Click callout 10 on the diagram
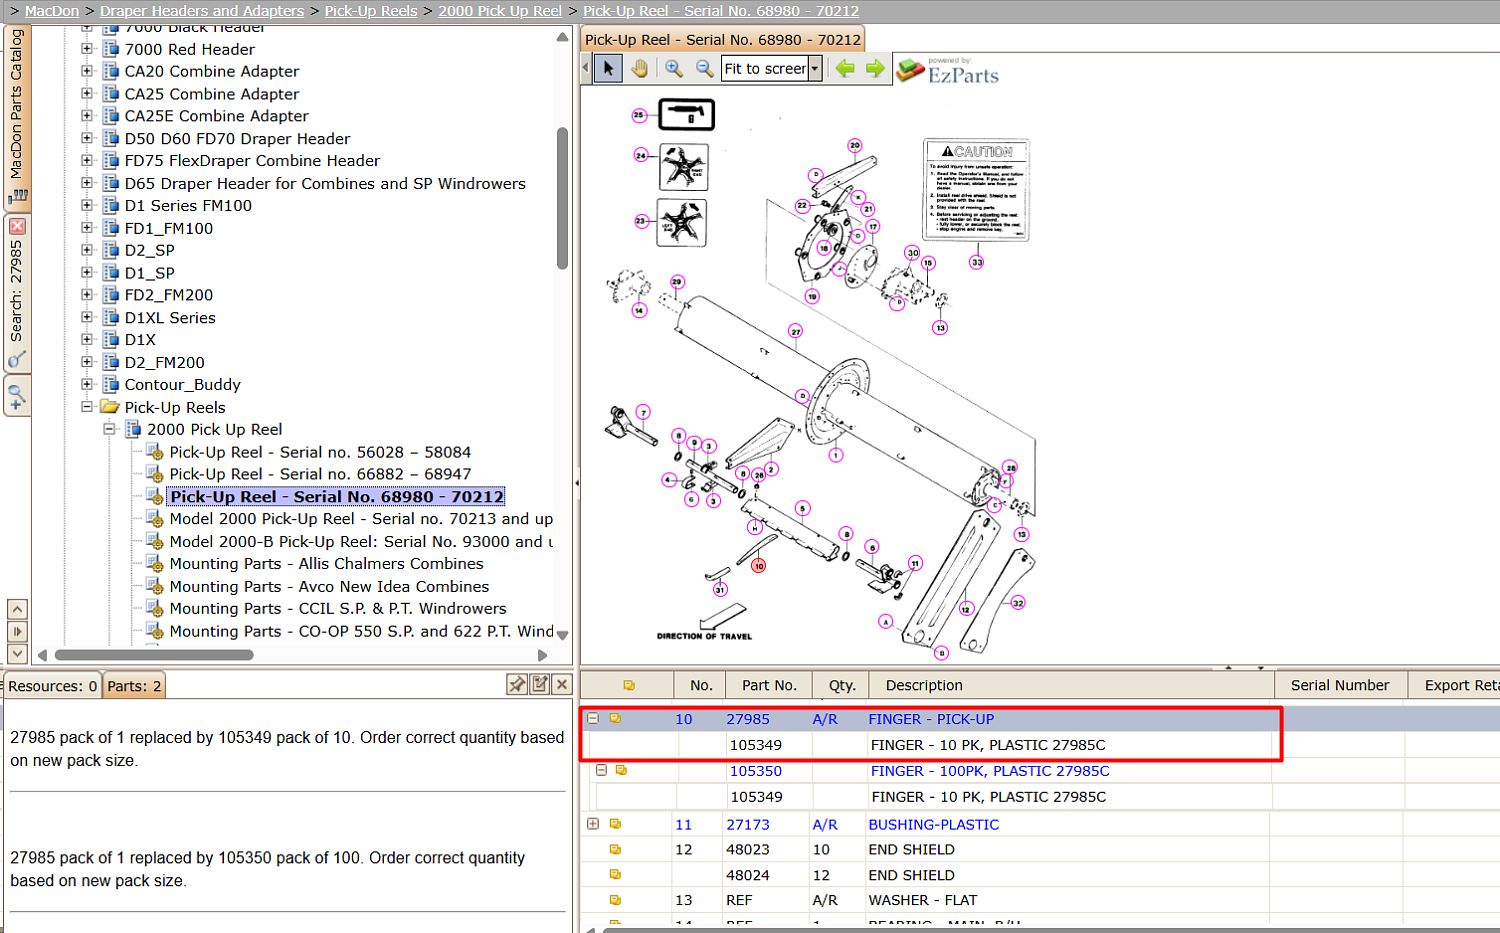The image size is (1500, 933). point(759,566)
